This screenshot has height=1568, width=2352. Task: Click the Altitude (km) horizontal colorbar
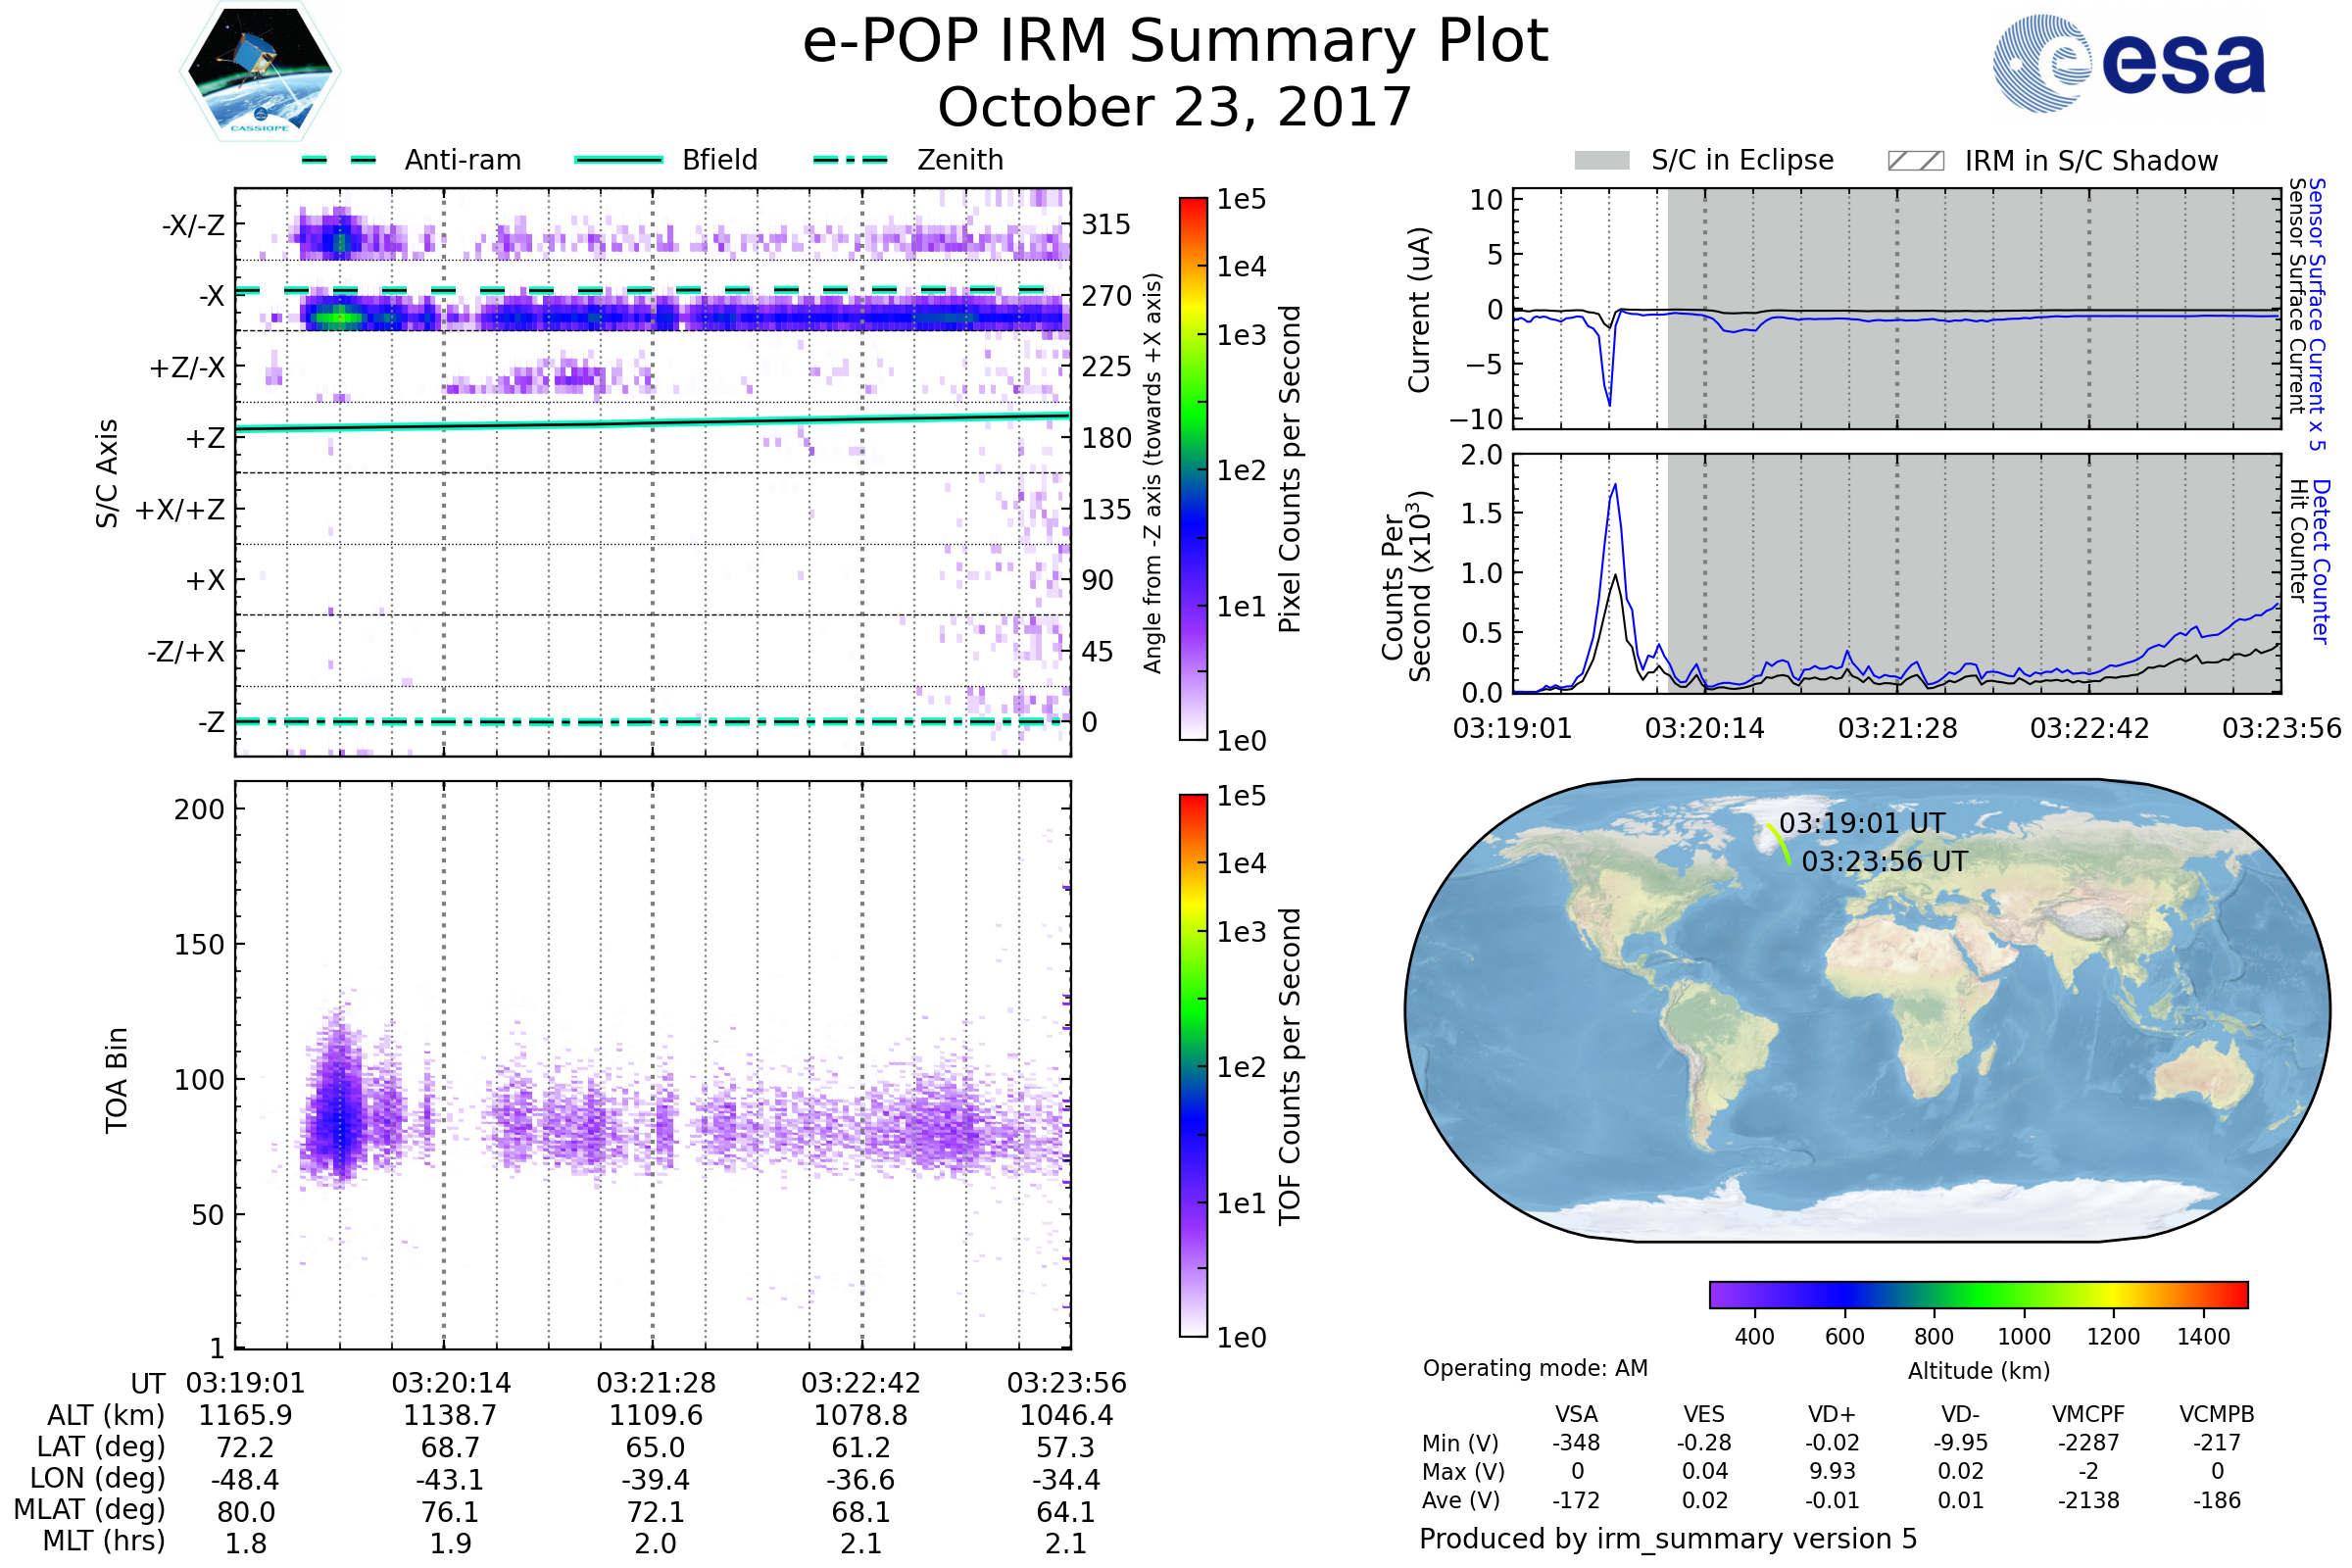tap(1978, 1294)
